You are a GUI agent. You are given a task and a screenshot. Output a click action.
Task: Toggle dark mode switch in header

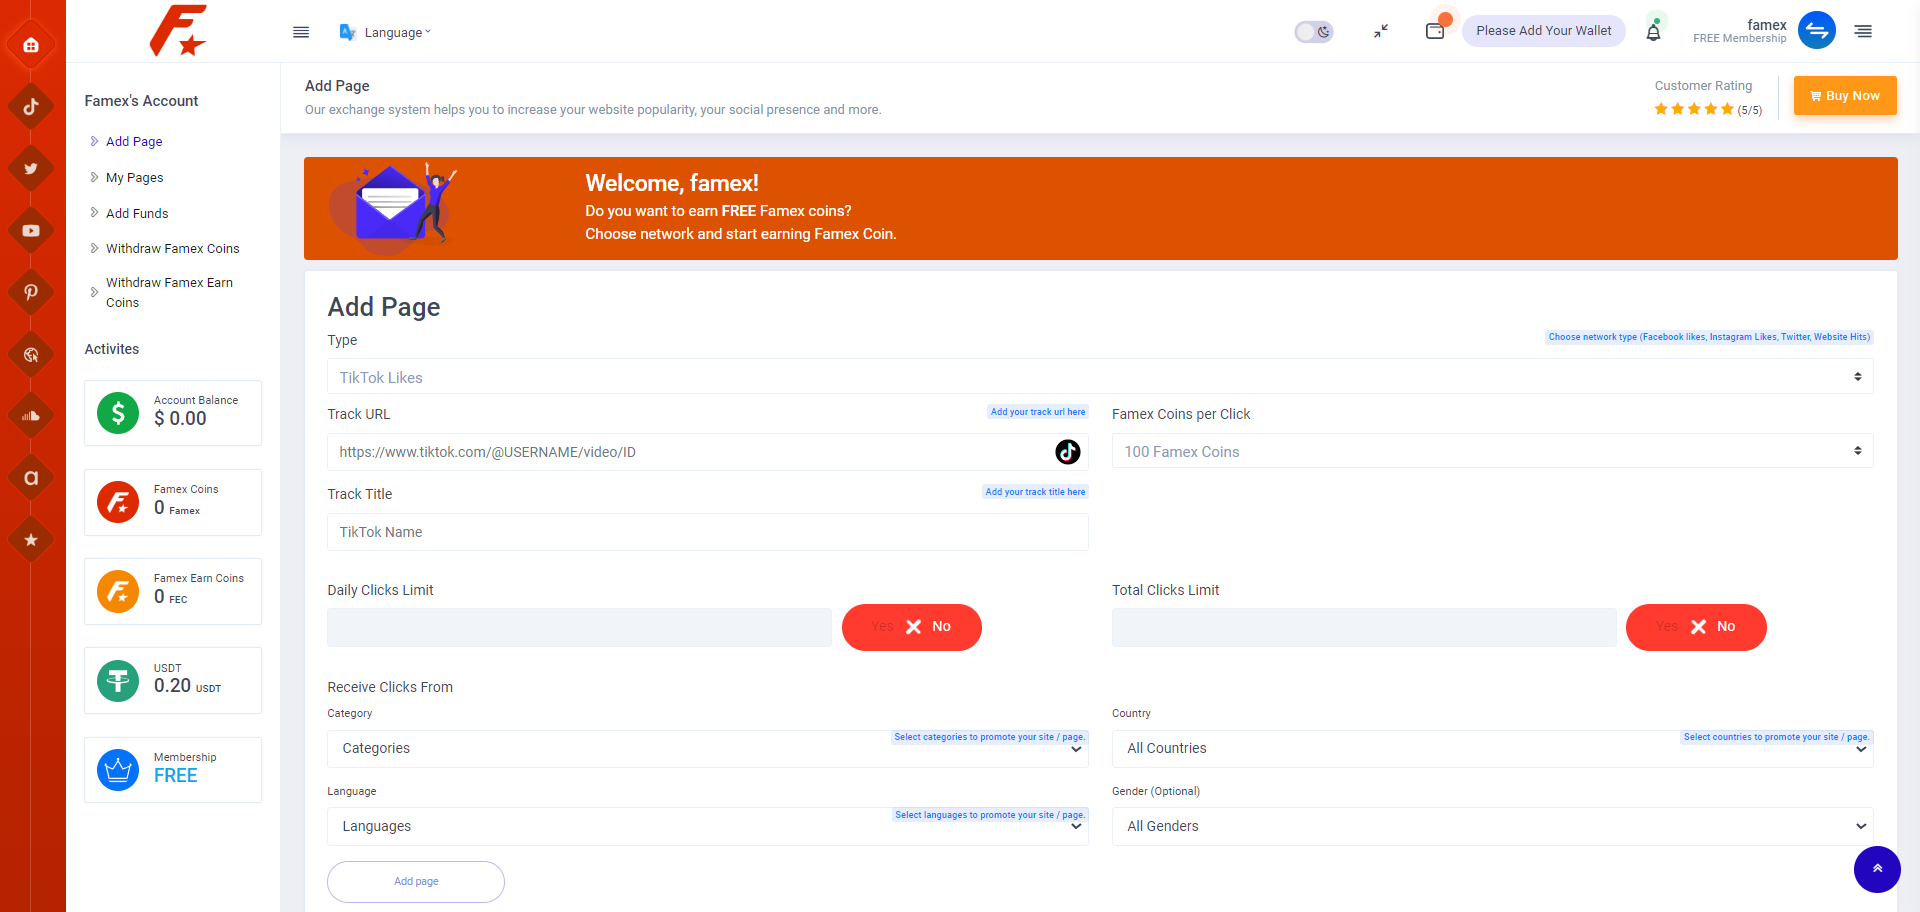(1314, 31)
